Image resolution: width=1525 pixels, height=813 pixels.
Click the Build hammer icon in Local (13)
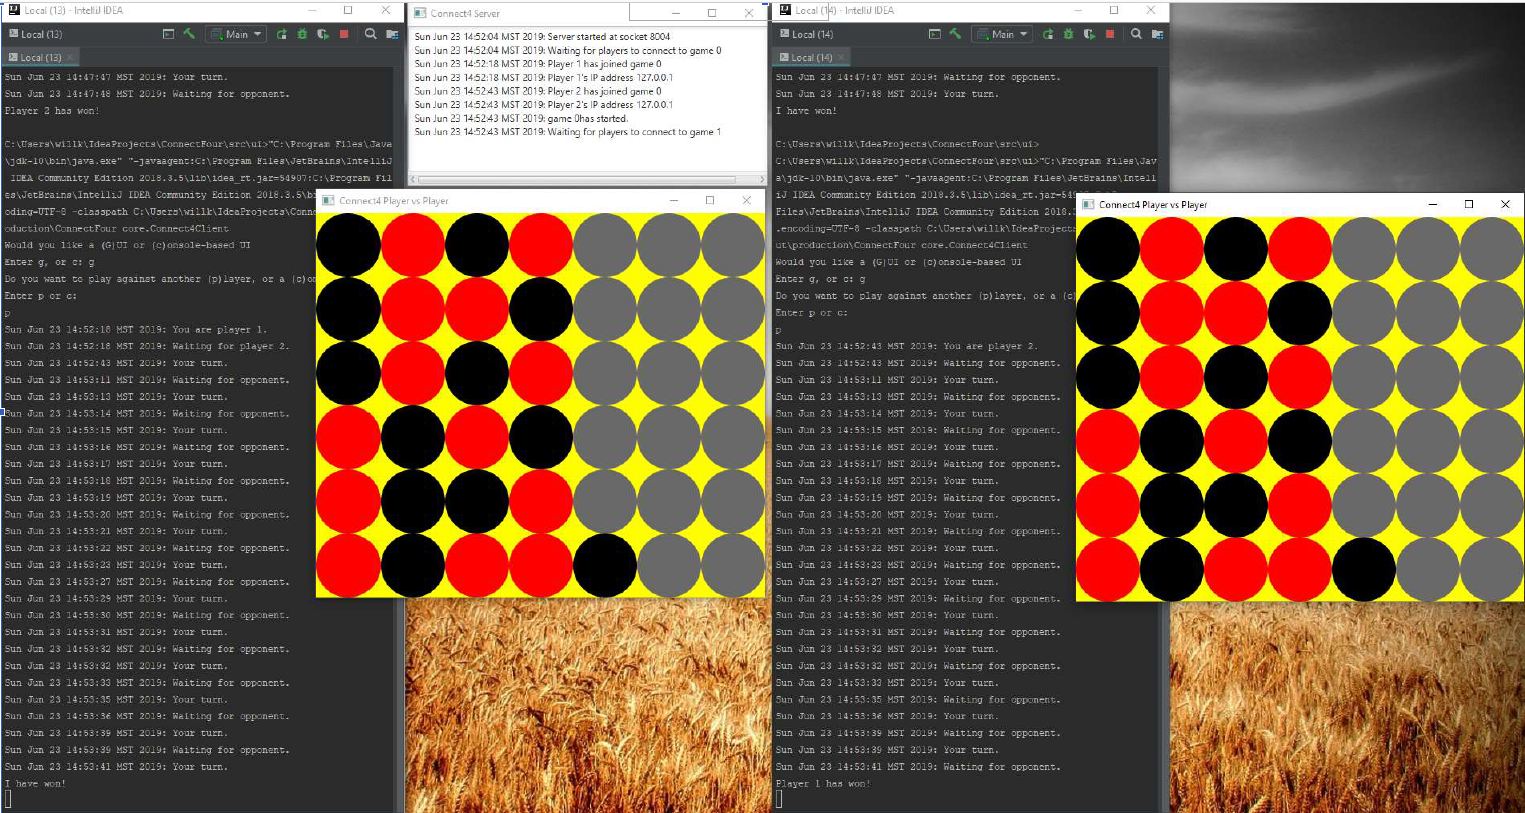pyautogui.click(x=190, y=34)
